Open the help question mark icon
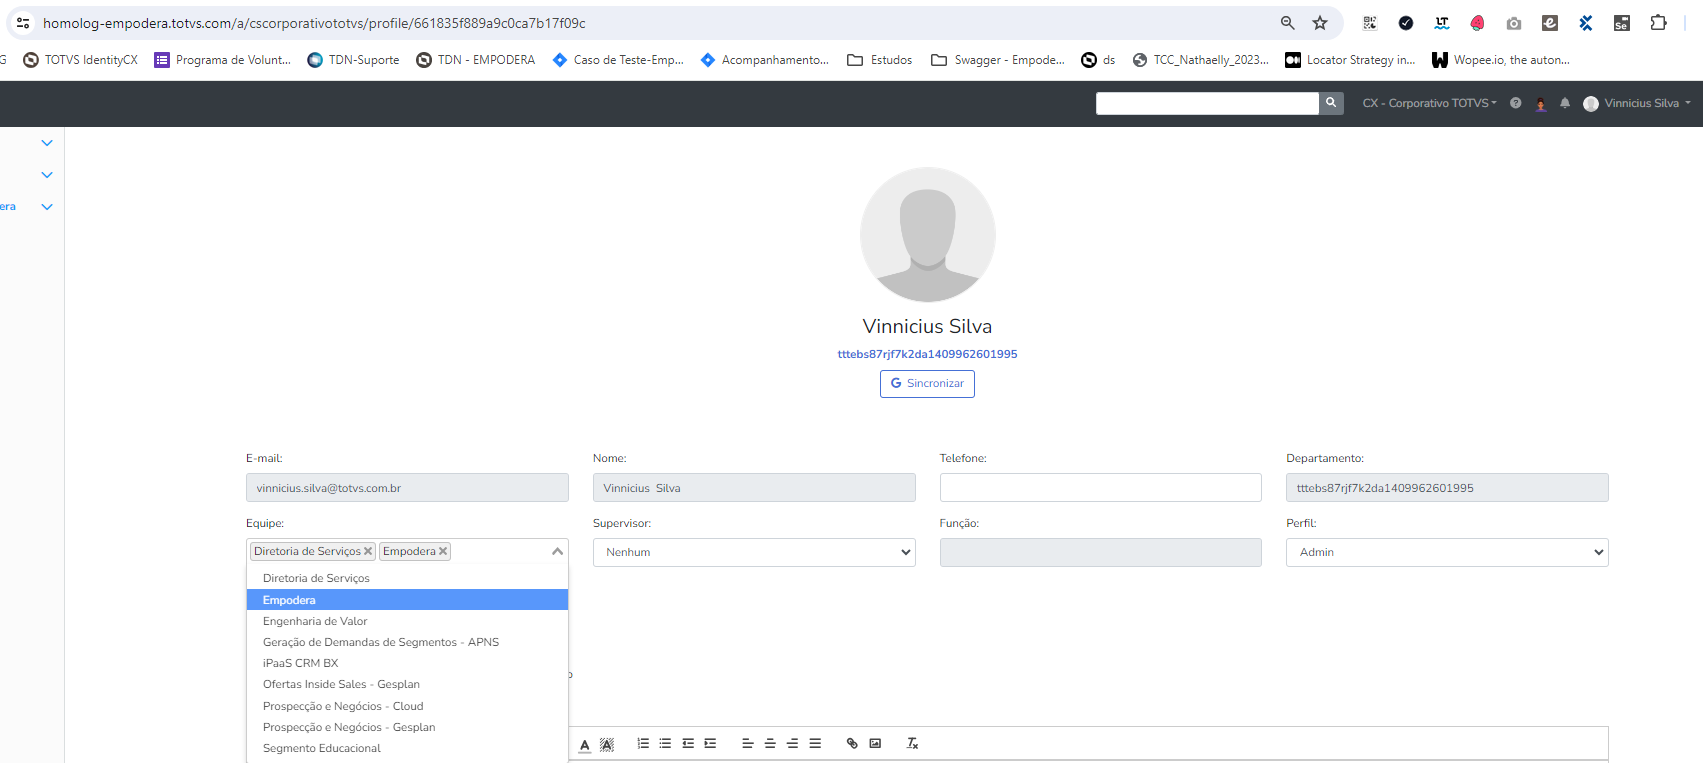 [x=1516, y=103]
